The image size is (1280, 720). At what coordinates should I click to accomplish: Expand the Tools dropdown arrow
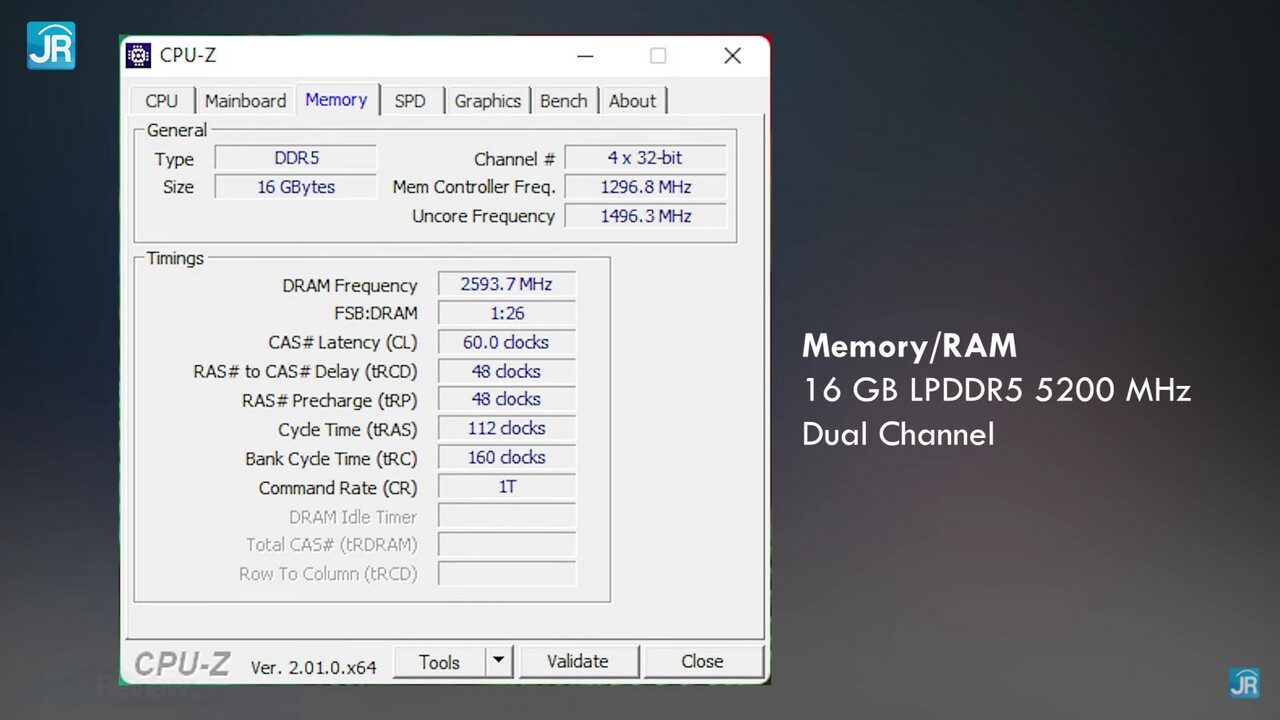pyautogui.click(x=499, y=661)
